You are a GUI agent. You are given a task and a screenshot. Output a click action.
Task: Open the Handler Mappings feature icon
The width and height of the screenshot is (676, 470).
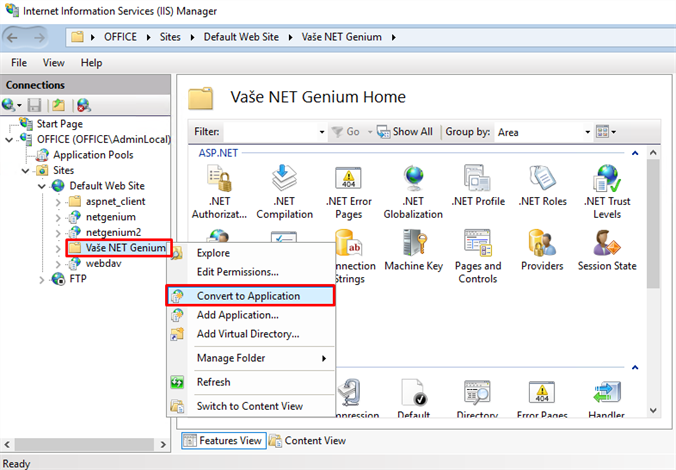coord(607,392)
